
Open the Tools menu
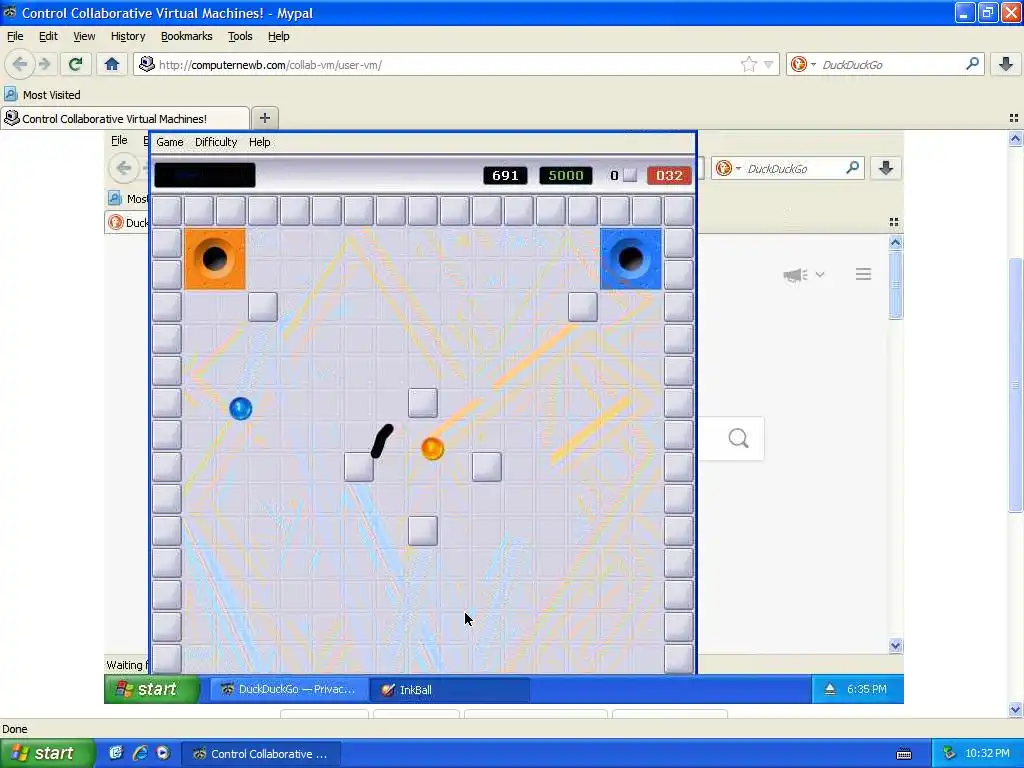[x=240, y=36]
